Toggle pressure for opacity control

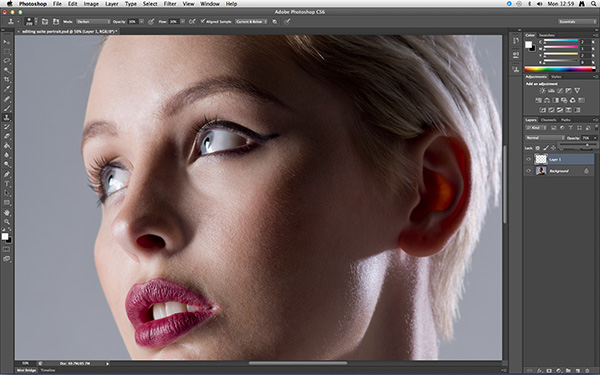coord(151,22)
